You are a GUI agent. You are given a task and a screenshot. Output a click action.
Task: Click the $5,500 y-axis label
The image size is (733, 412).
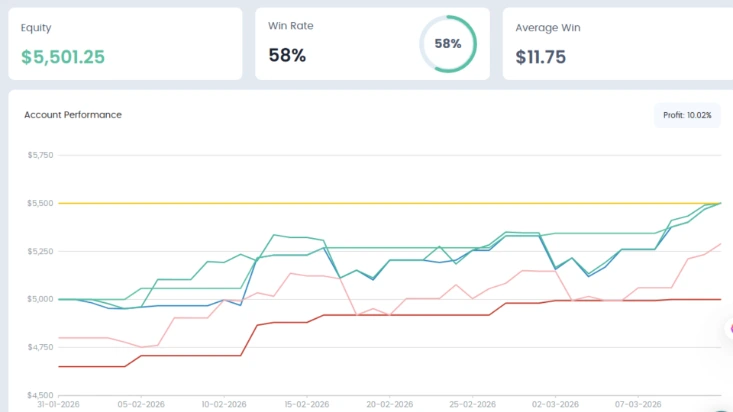tap(41, 203)
